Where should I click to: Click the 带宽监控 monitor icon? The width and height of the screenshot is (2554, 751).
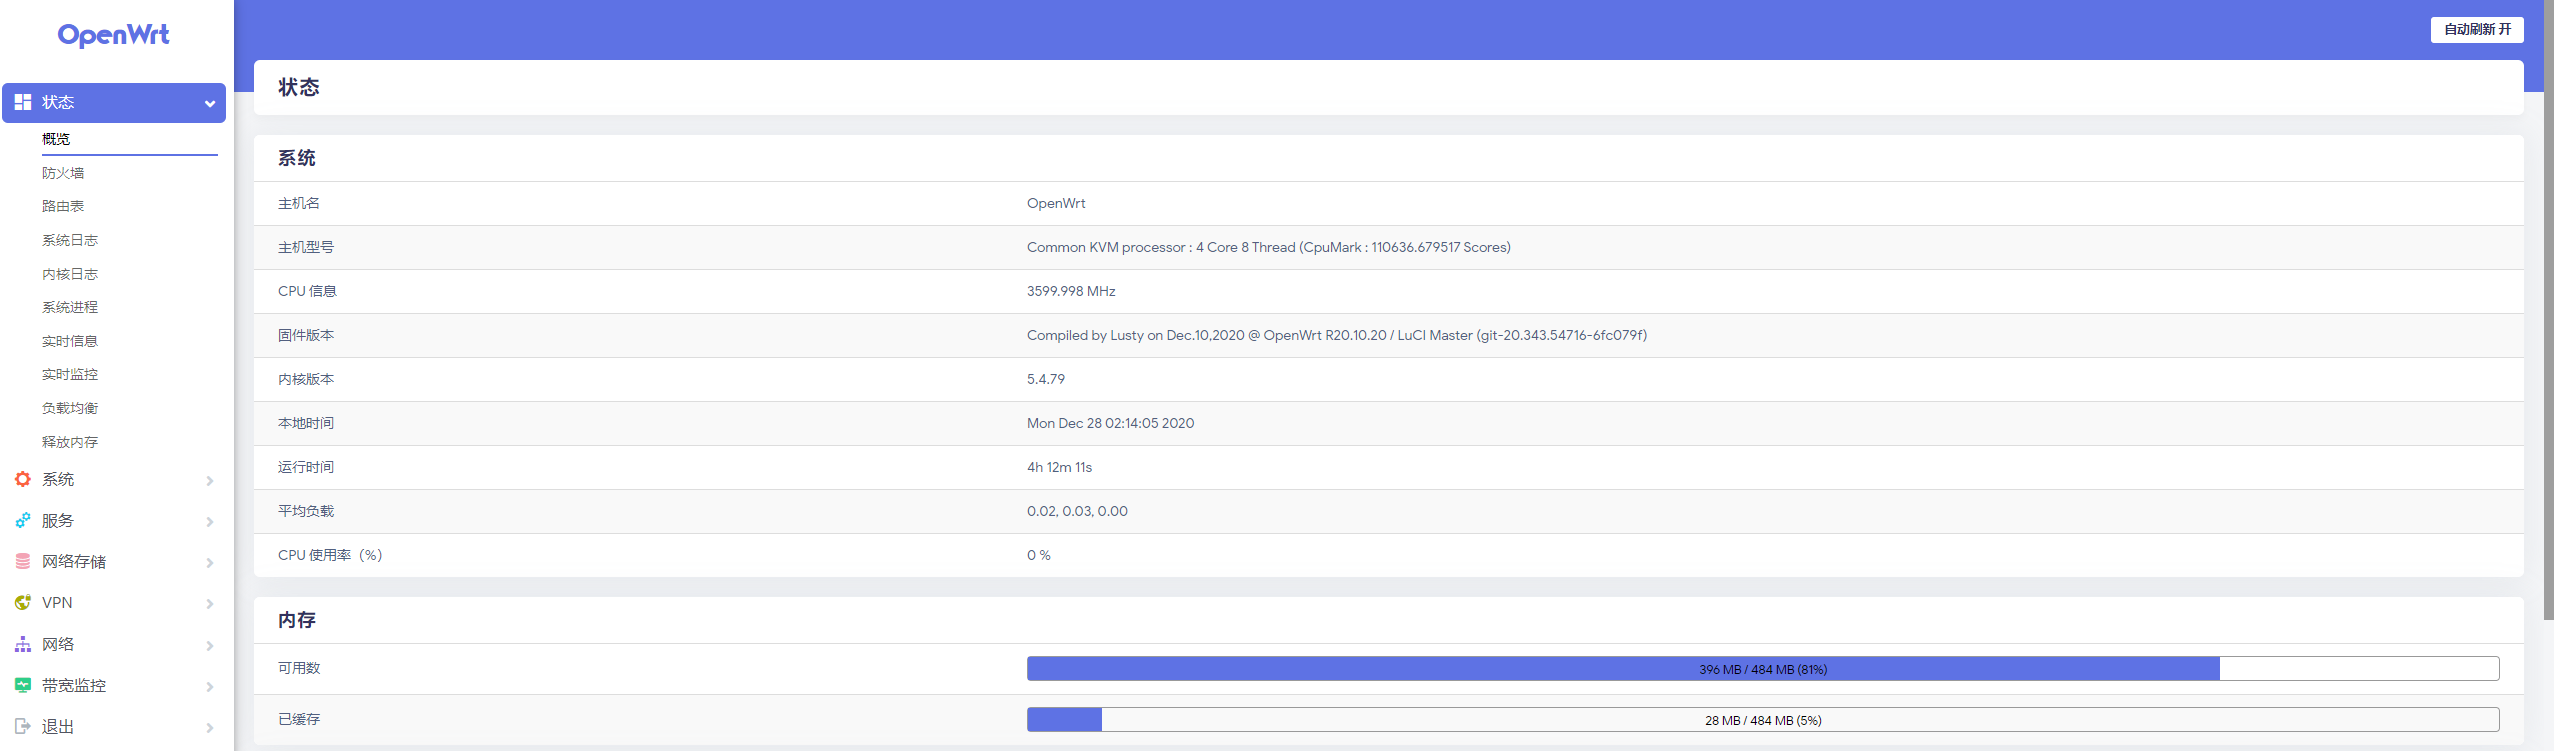click(x=23, y=685)
